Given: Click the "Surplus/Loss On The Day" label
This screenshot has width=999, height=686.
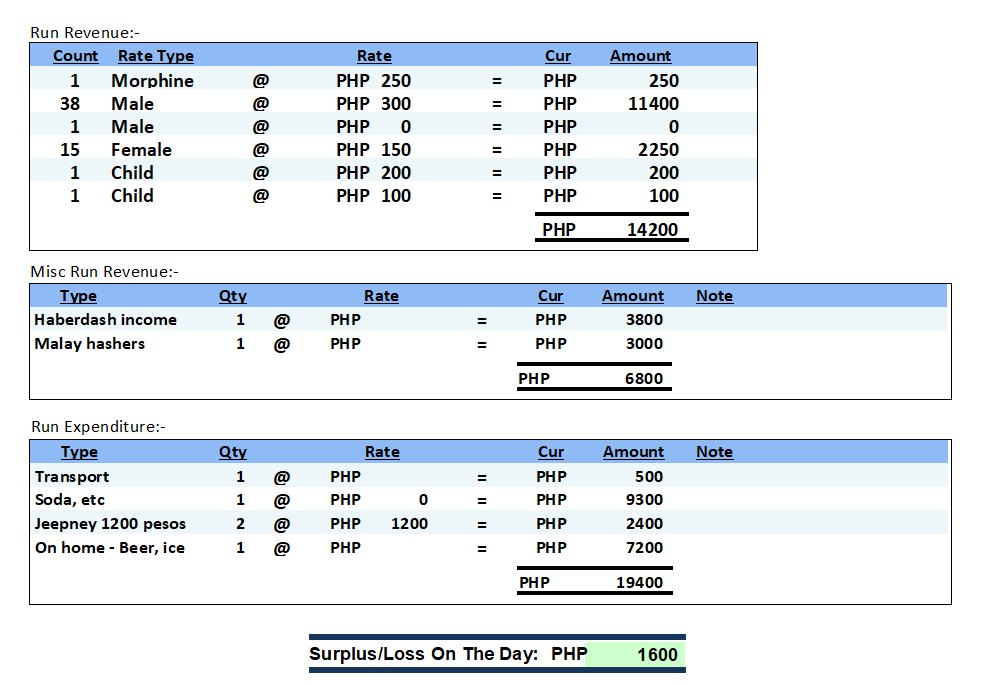Looking at the screenshot, I should [424, 655].
